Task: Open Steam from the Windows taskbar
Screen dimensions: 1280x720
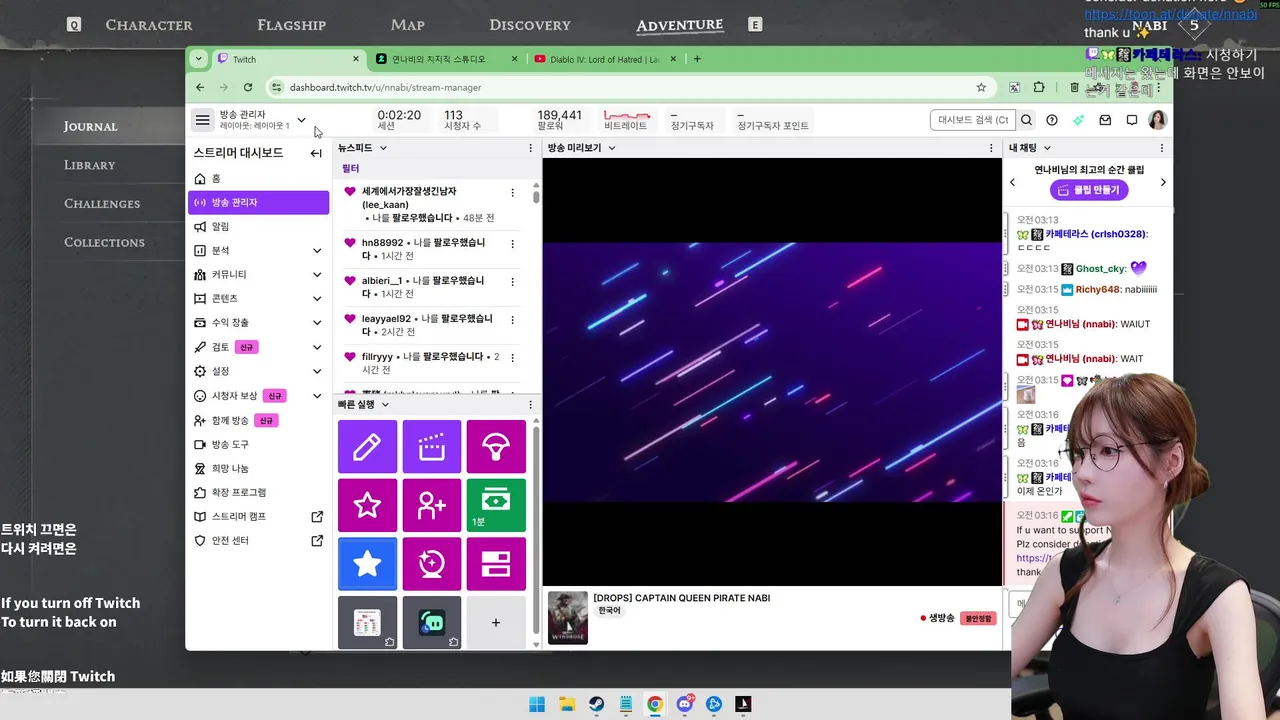Action: point(596,704)
